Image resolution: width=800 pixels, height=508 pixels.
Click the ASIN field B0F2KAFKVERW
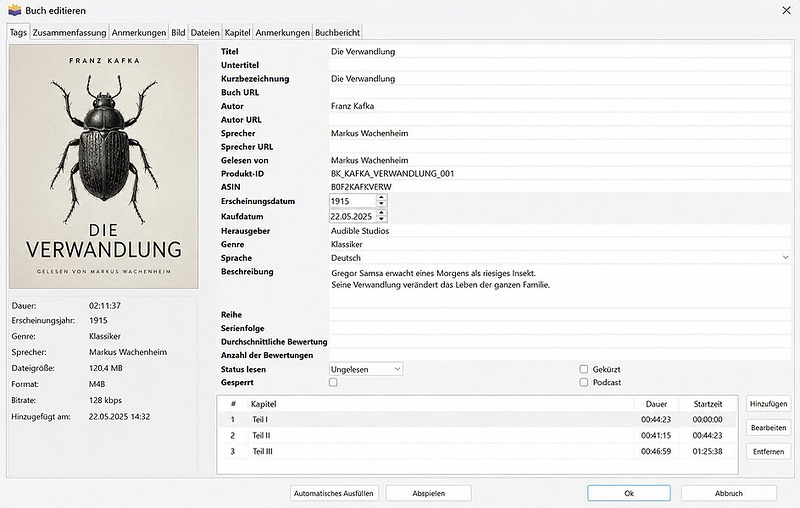tap(560, 187)
